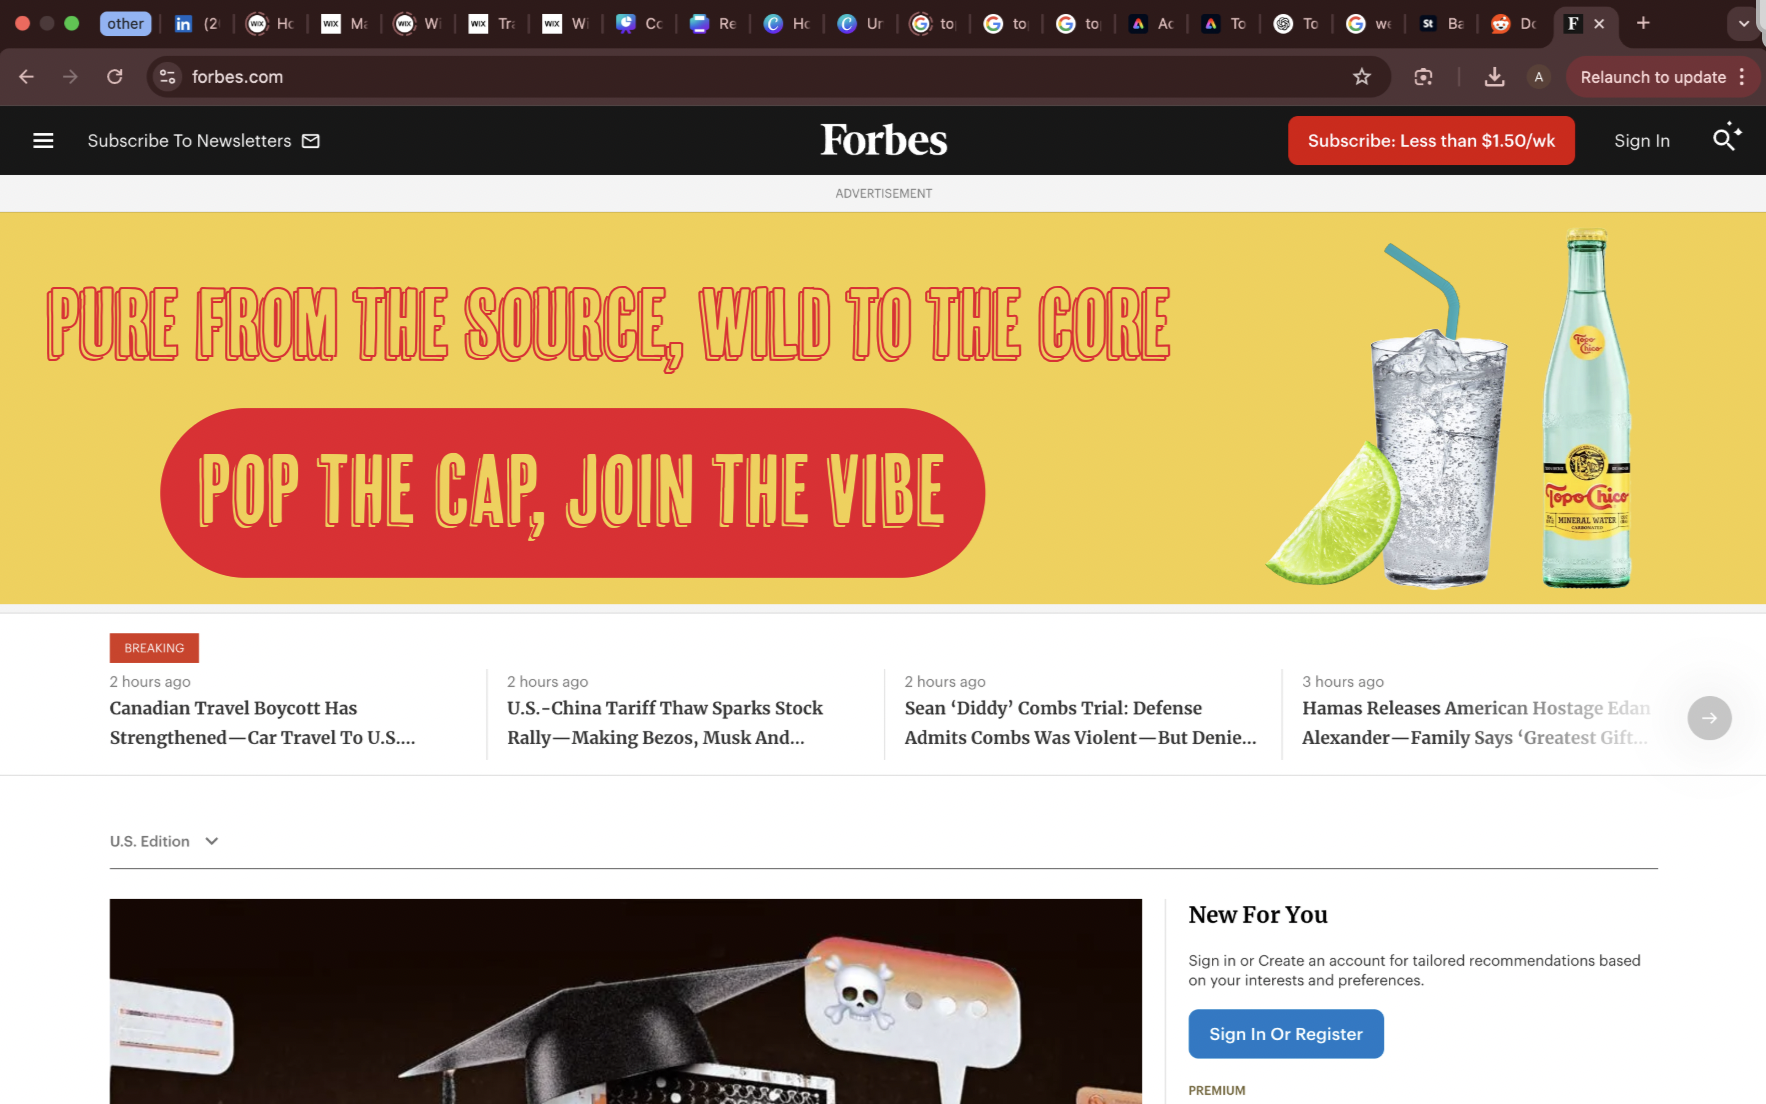The width and height of the screenshot is (1766, 1104).
Task: Open the 'other' tab group label
Action: point(125,24)
